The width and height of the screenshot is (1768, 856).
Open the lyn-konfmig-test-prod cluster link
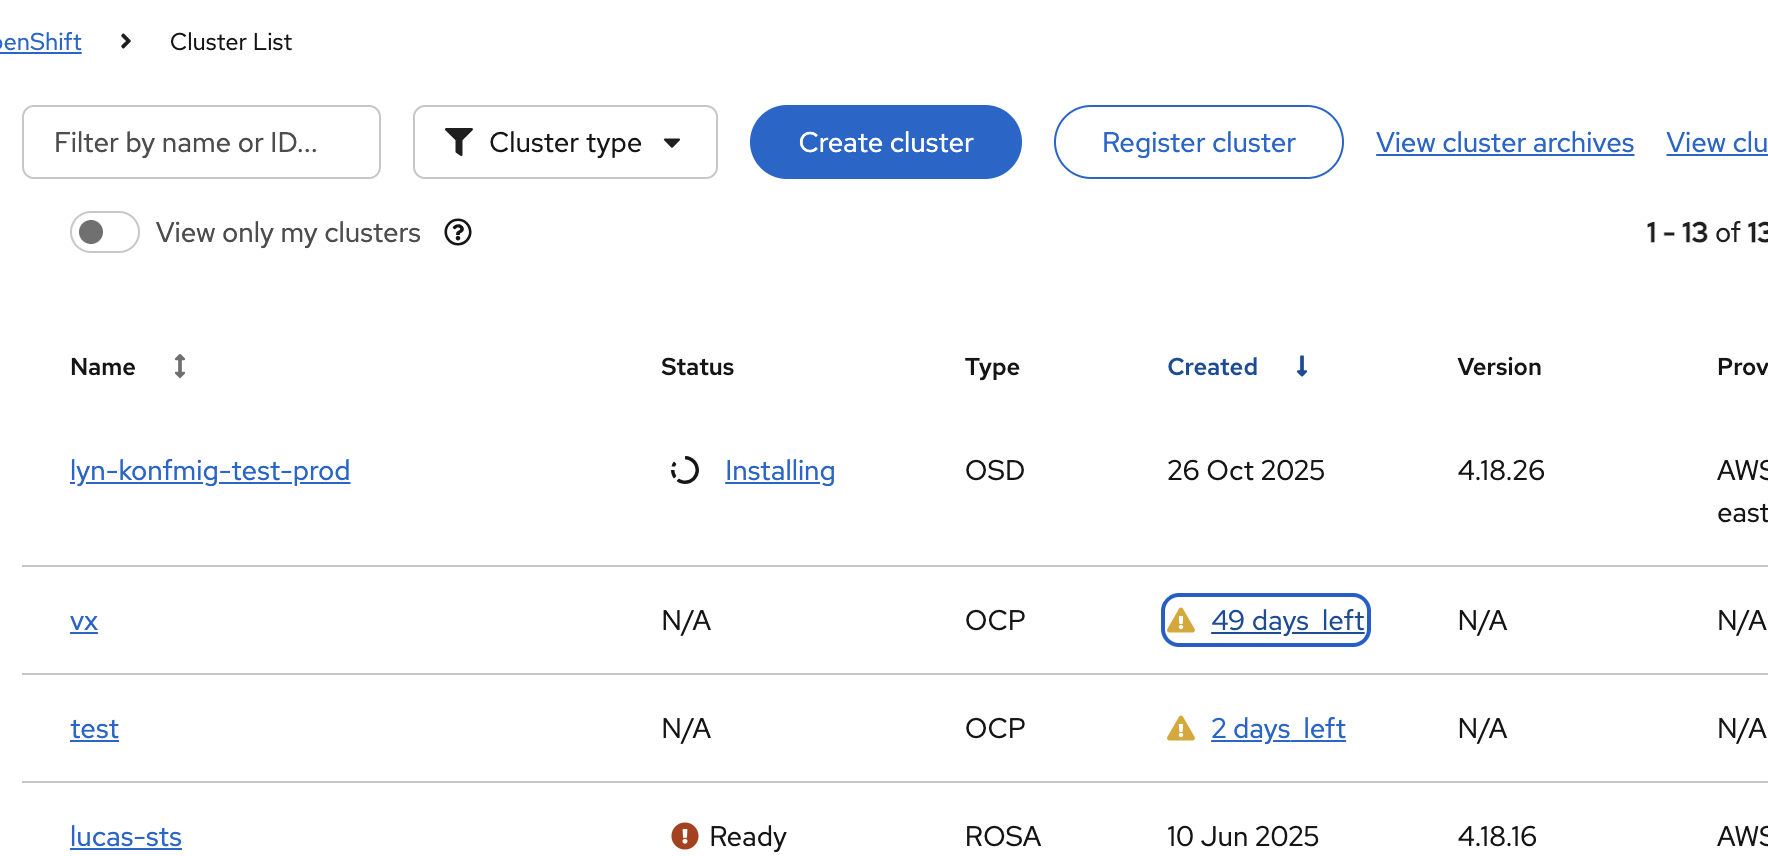tap(210, 470)
